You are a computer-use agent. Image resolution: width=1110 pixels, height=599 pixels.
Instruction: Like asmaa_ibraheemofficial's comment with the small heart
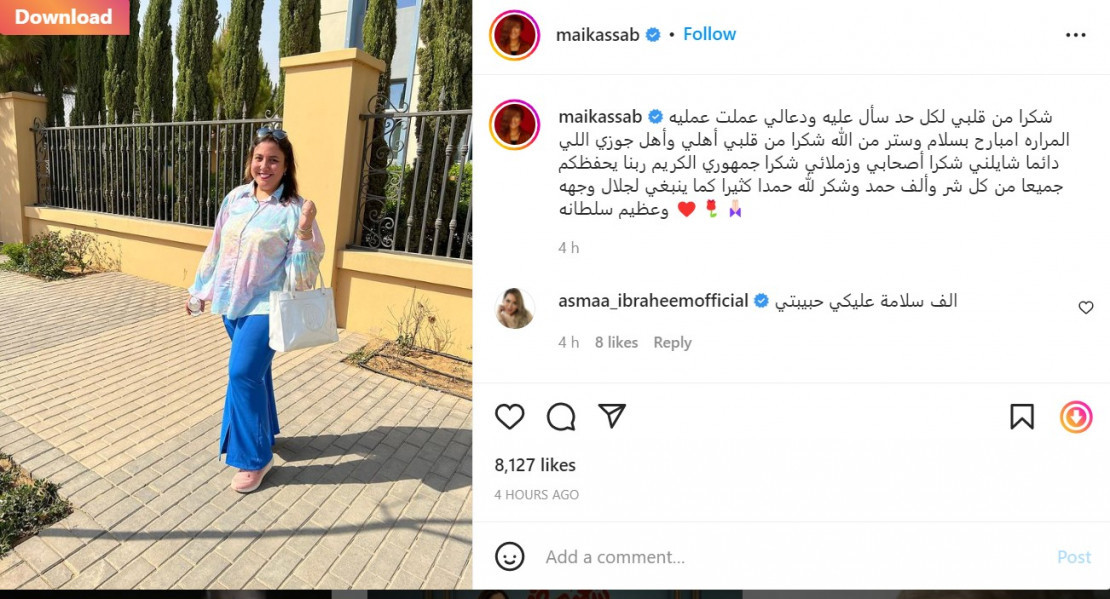click(1085, 307)
